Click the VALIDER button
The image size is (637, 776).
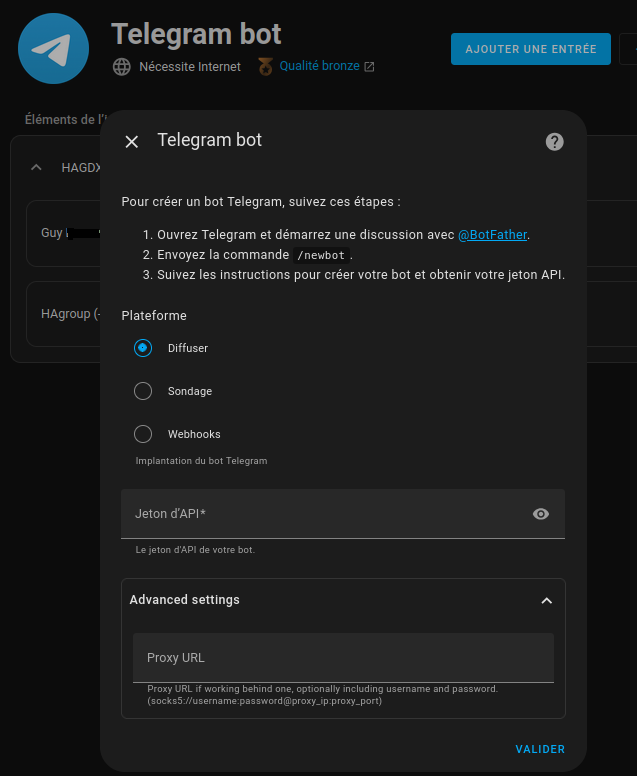(540, 749)
